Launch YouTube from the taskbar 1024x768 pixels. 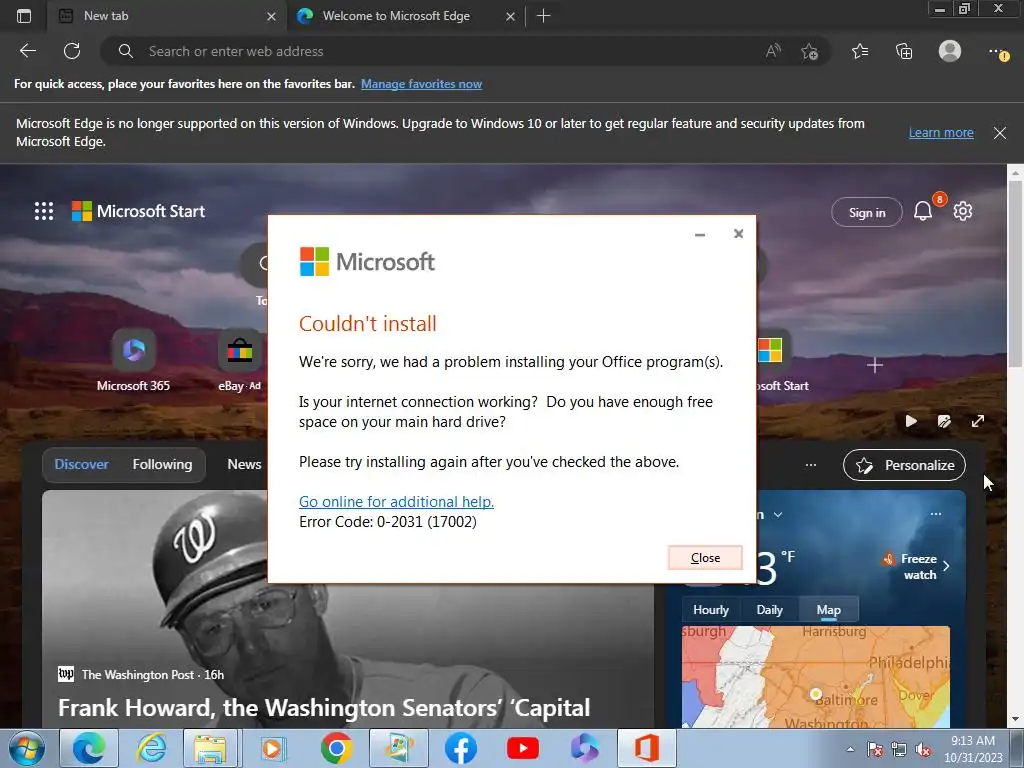tap(522, 748)
